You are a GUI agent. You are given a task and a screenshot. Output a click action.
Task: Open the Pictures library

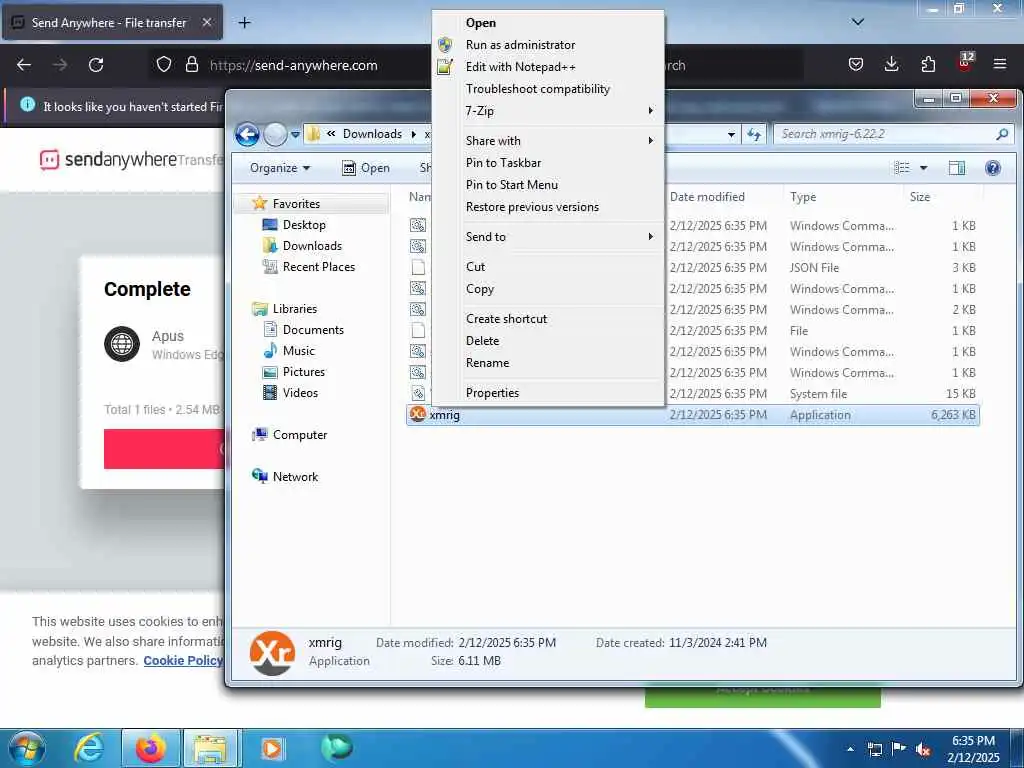pos(304,372)
